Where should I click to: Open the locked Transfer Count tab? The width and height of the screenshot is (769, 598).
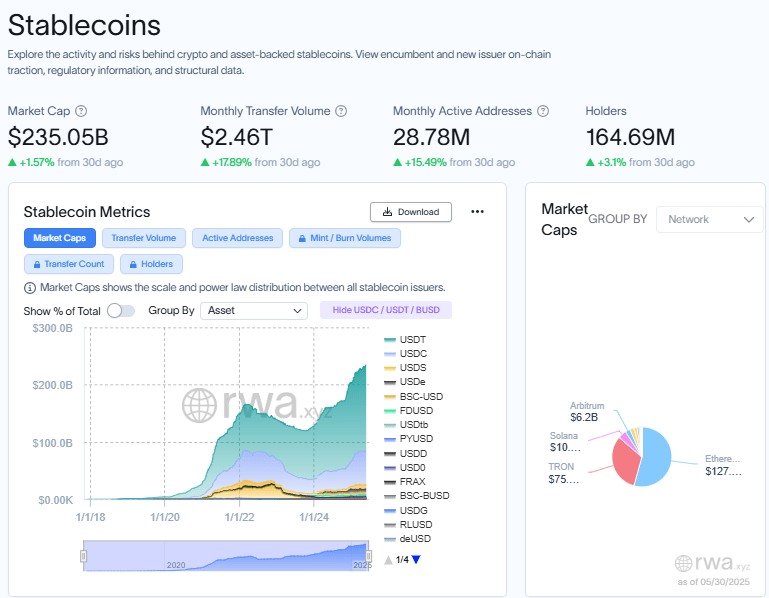pyautogui.click(x=69, y=264)
